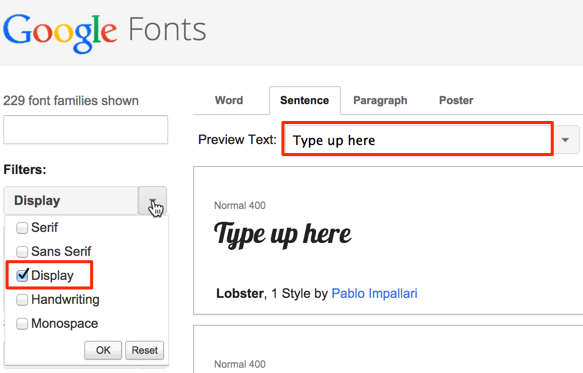Image resolution: width=583 pixels, height=373 pixels.
Task: Select the Monospace checkbox
Action: [22, 324]
